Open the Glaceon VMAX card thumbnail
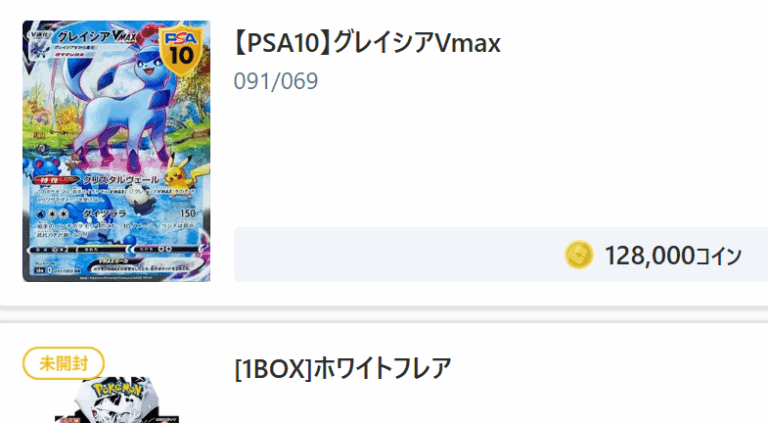Viewport: 768px width, 423px height. pos(116,151)
